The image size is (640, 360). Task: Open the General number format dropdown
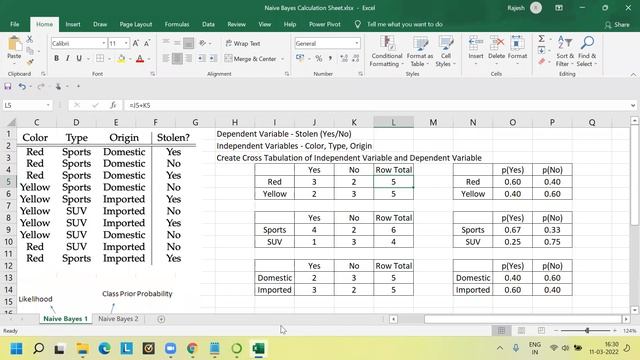tap(357, 43)
